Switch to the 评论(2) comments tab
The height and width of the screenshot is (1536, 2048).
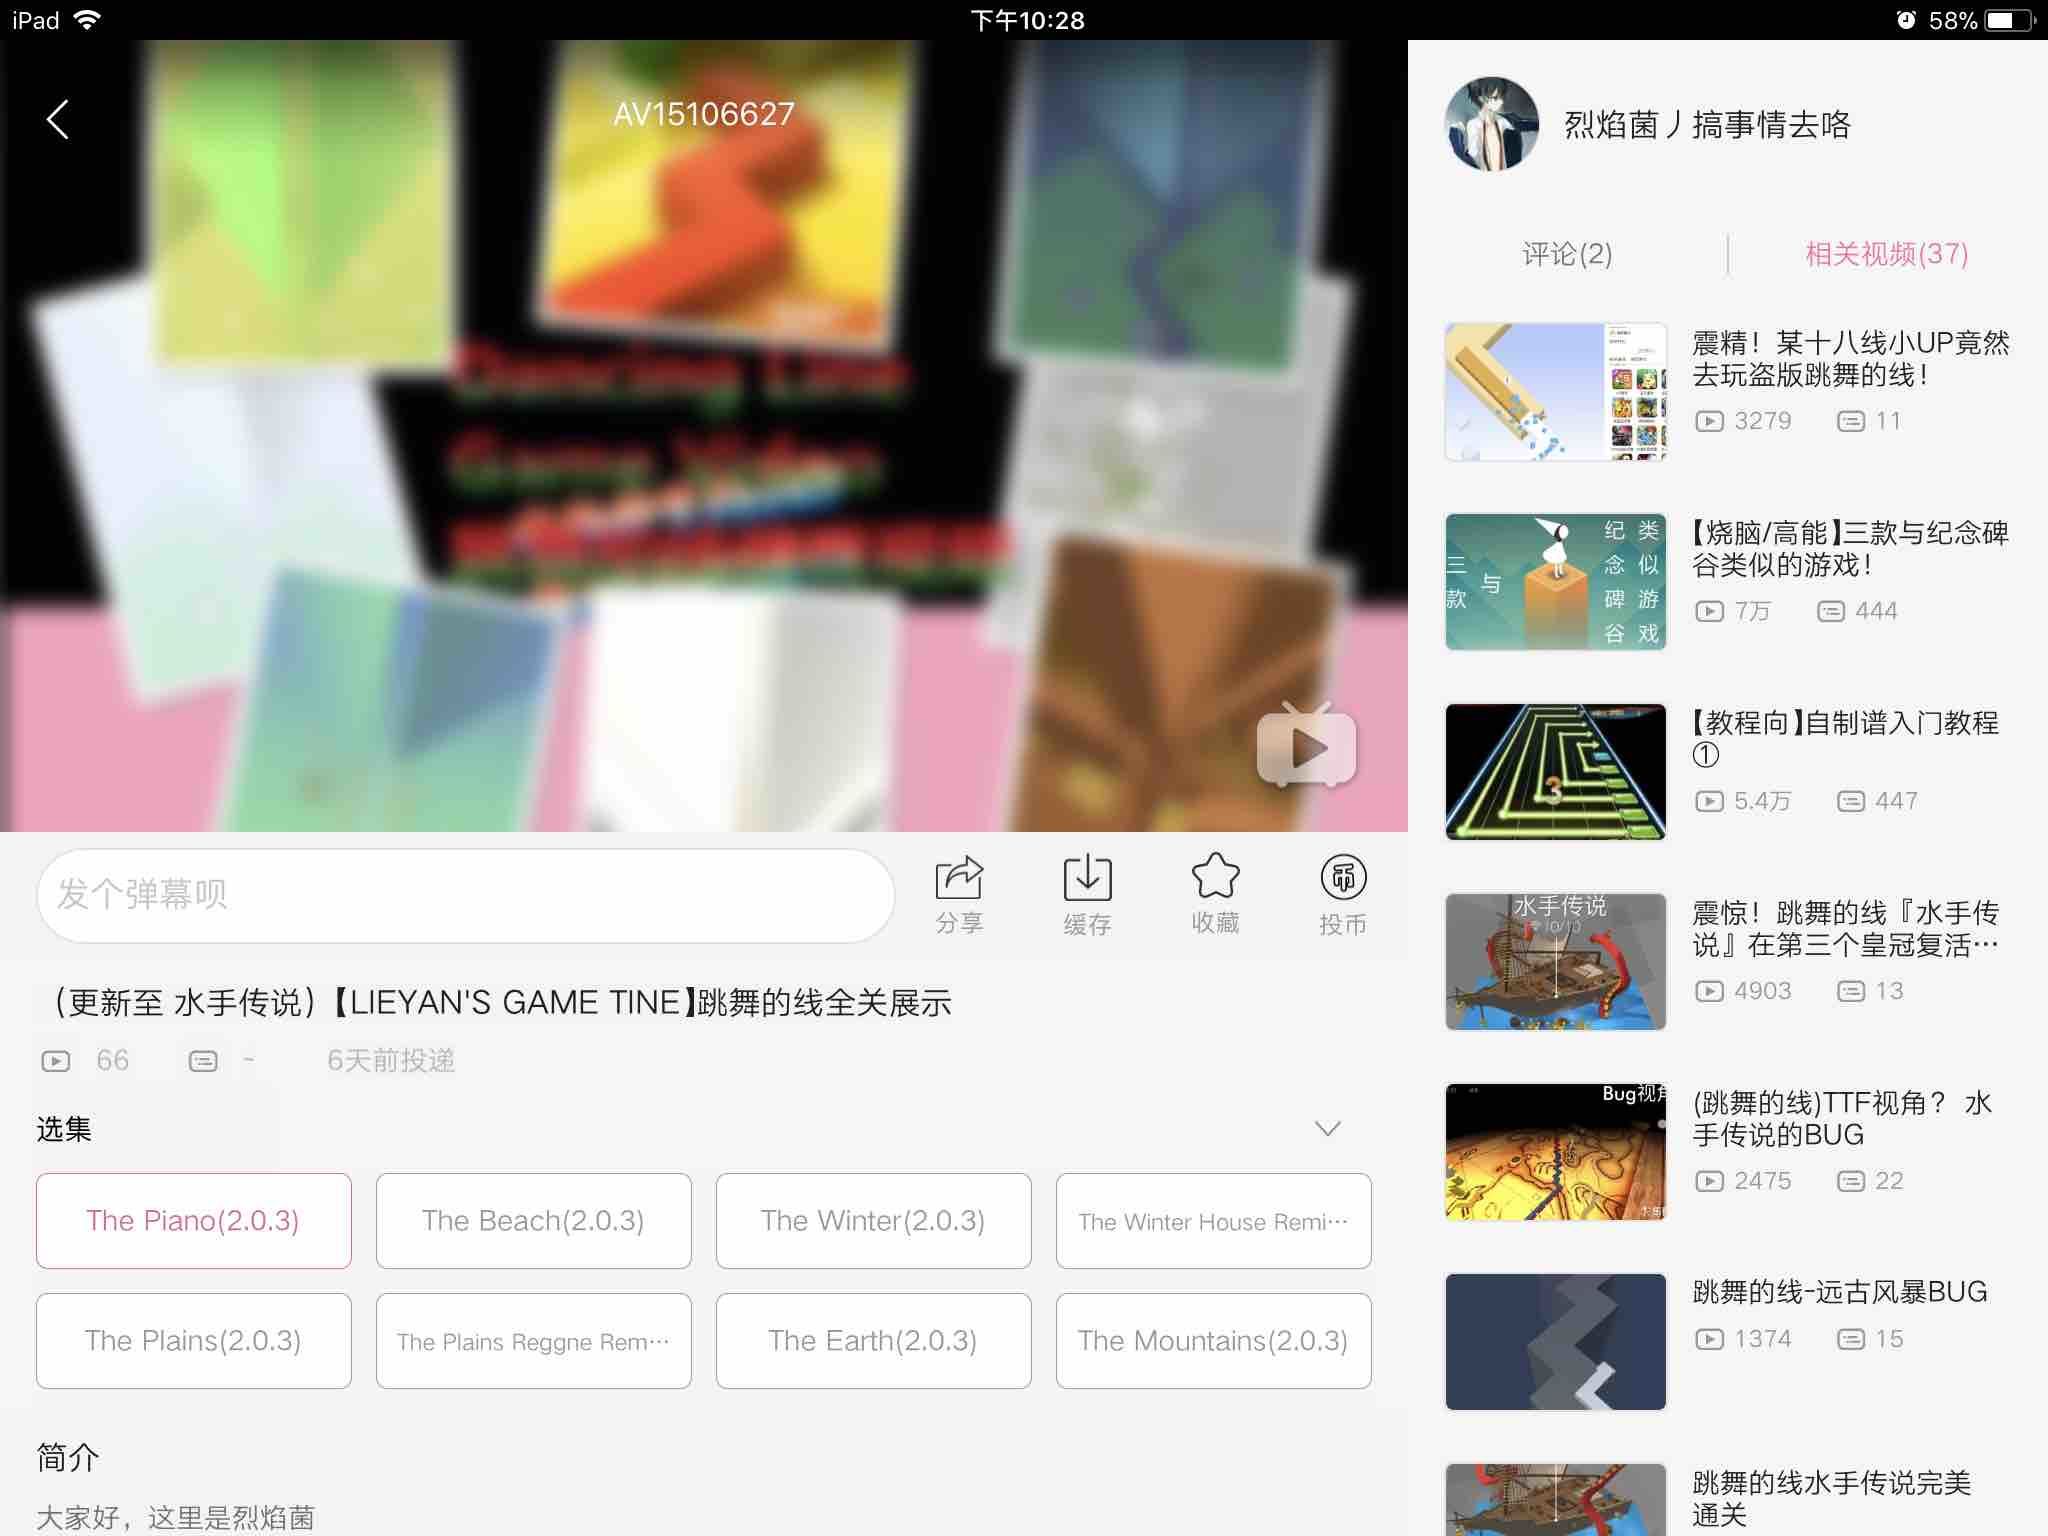point(1567,254)
